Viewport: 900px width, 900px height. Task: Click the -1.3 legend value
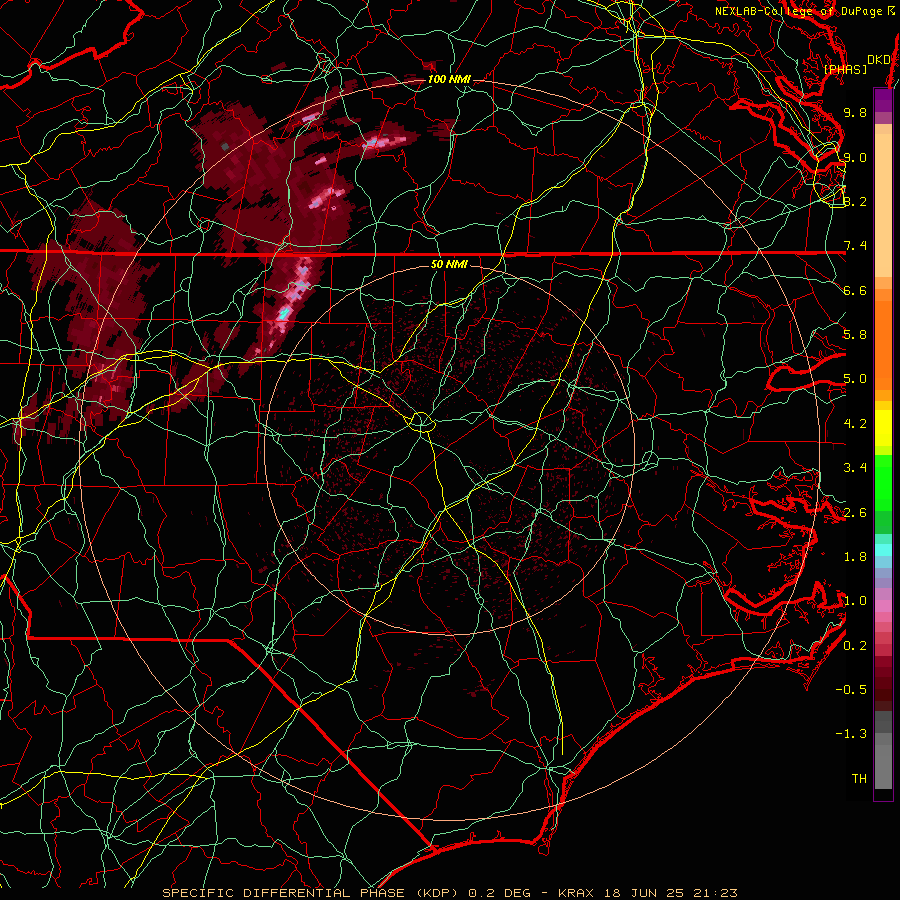click(x=851, y=734)
